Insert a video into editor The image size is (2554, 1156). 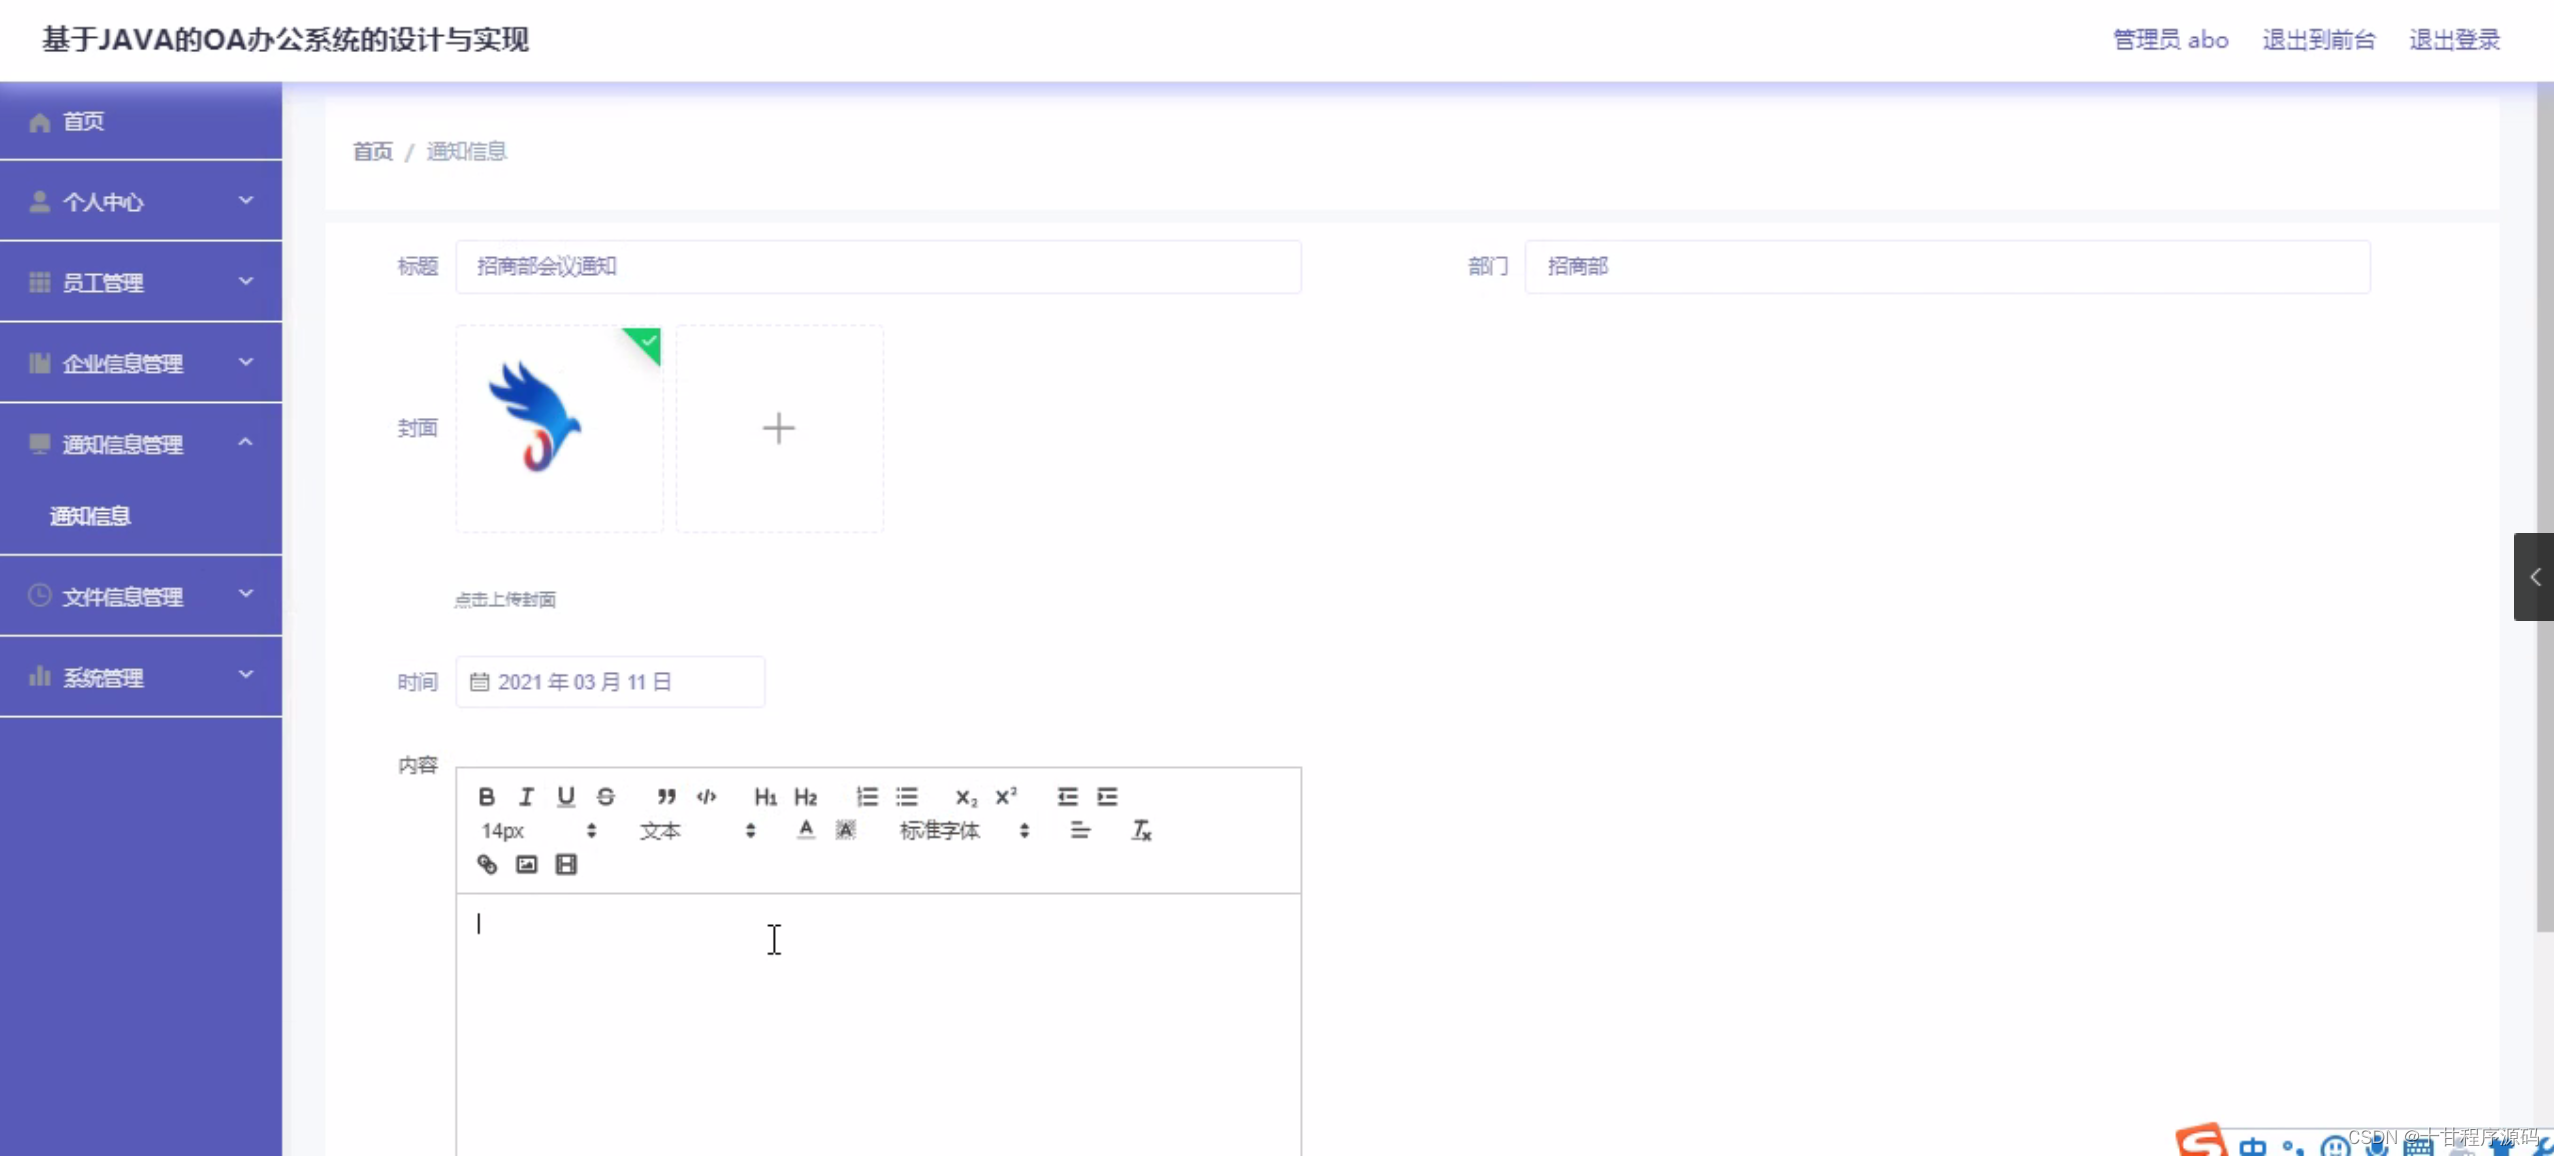tap(566, 864)
